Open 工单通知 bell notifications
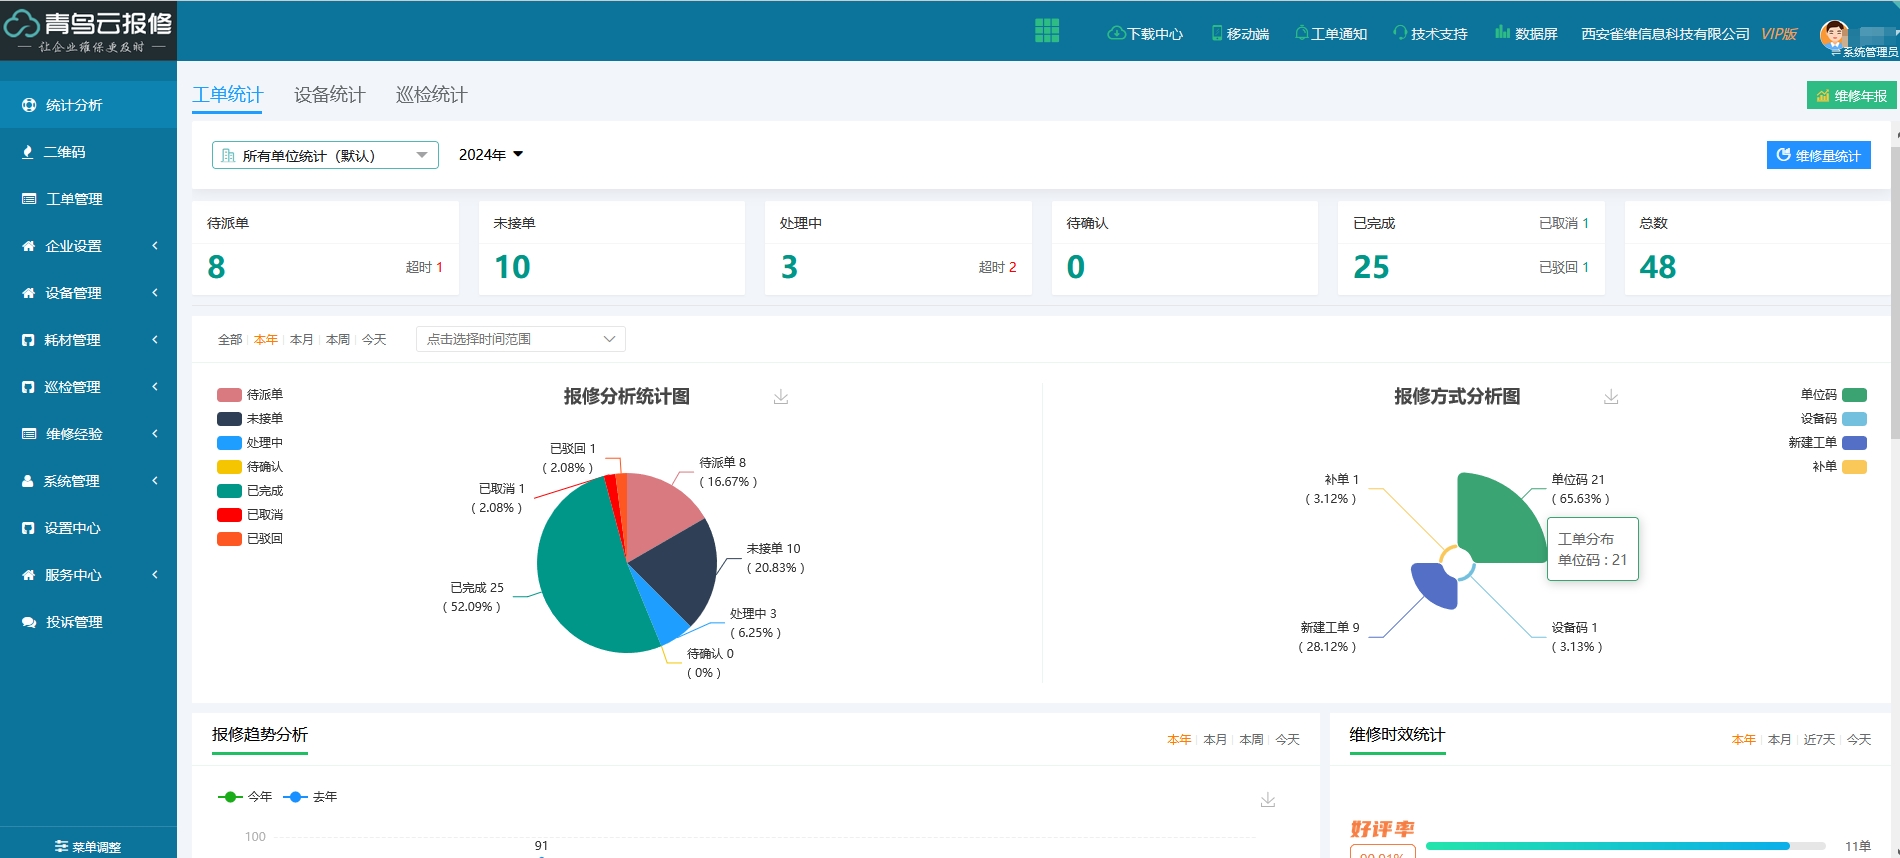The height and width of the screenshot is (858, 1900). 1301,33
